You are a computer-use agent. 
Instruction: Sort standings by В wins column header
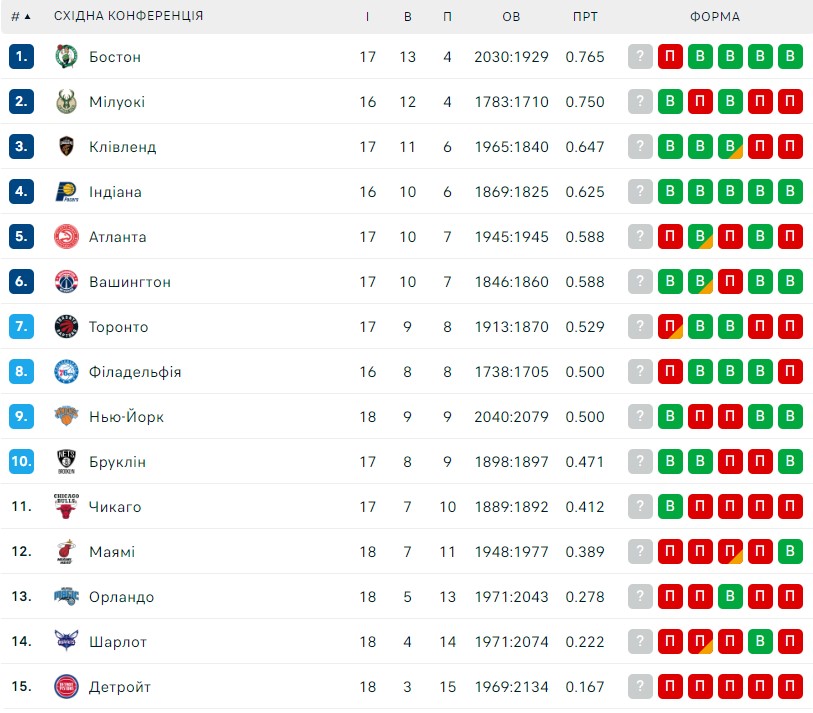coord(408,17)
